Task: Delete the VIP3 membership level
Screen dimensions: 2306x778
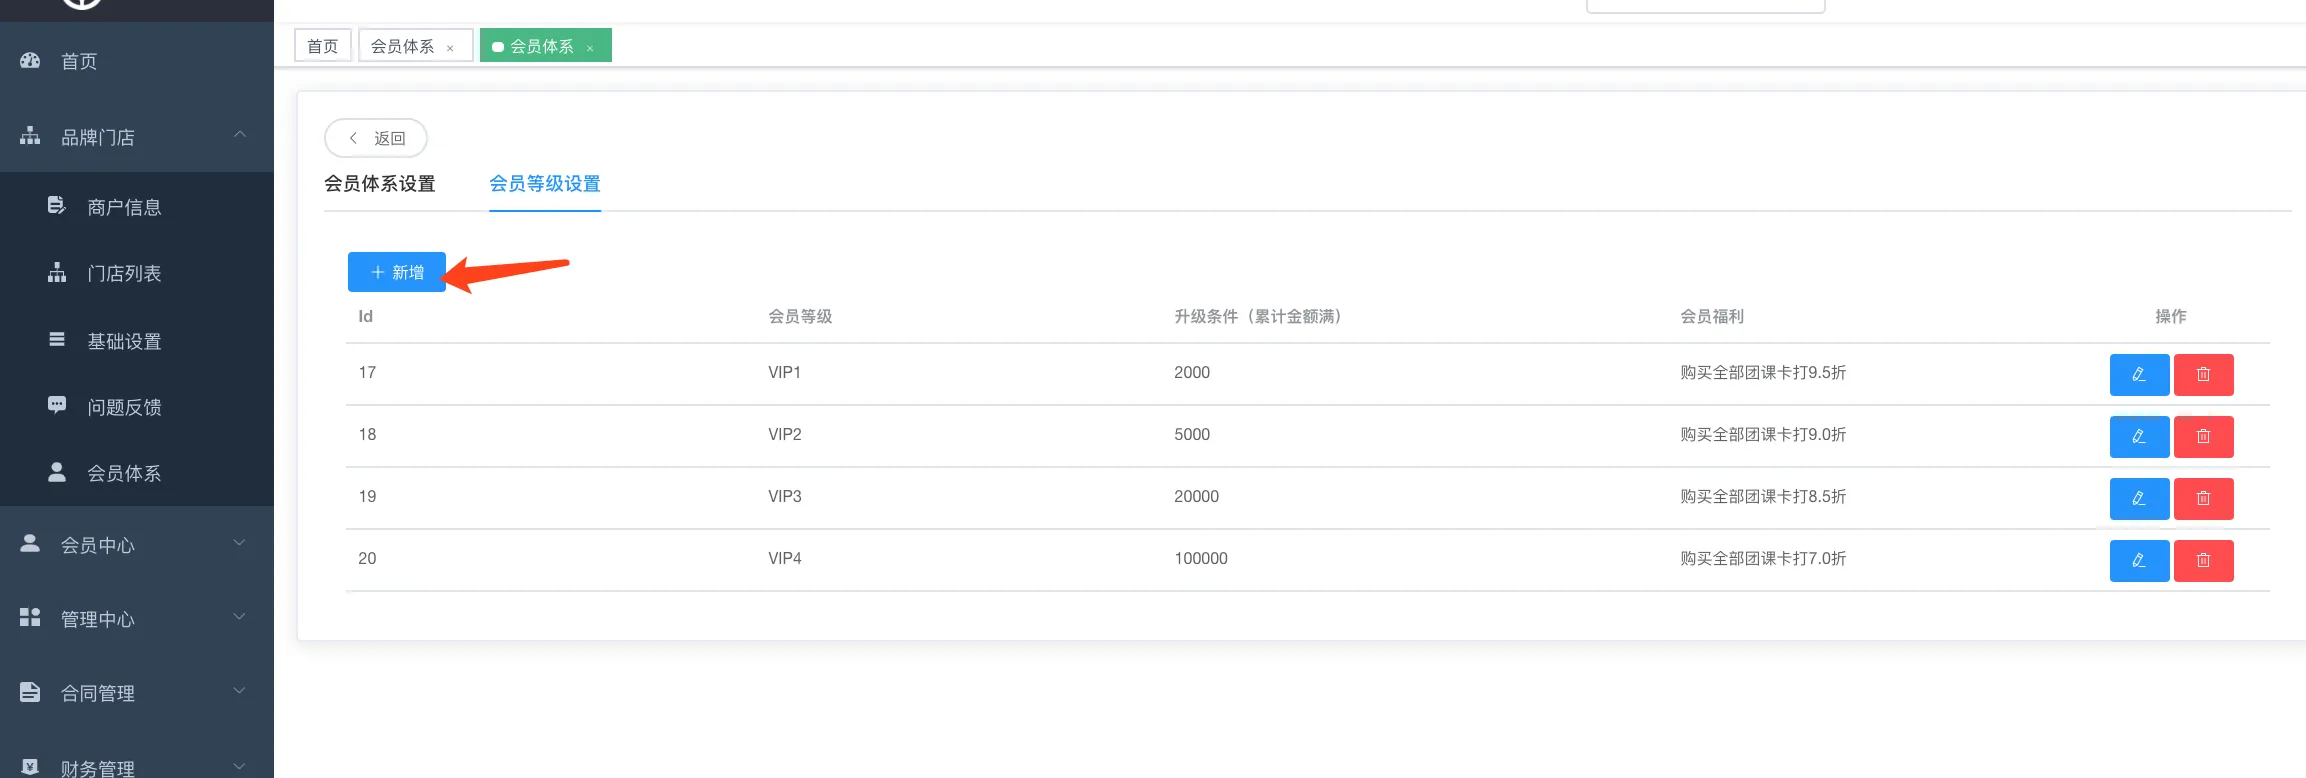Action: pos(2202,499)
